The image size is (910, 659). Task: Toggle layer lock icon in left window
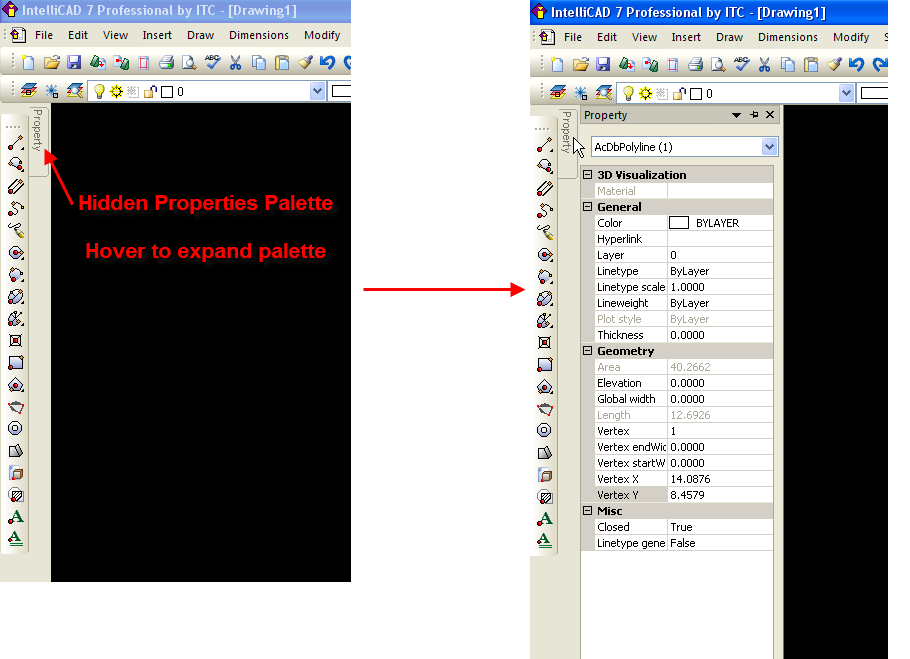click(x=150, y=91)
